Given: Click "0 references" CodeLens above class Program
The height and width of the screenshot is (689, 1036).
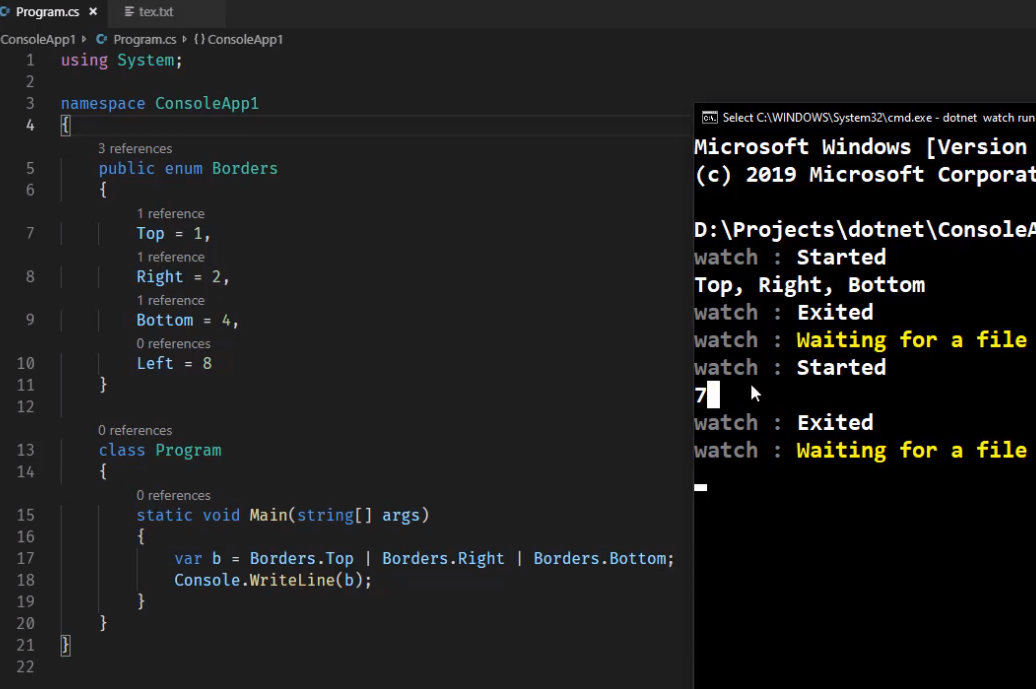Looking at the screenshot, I should click(135, 430).
